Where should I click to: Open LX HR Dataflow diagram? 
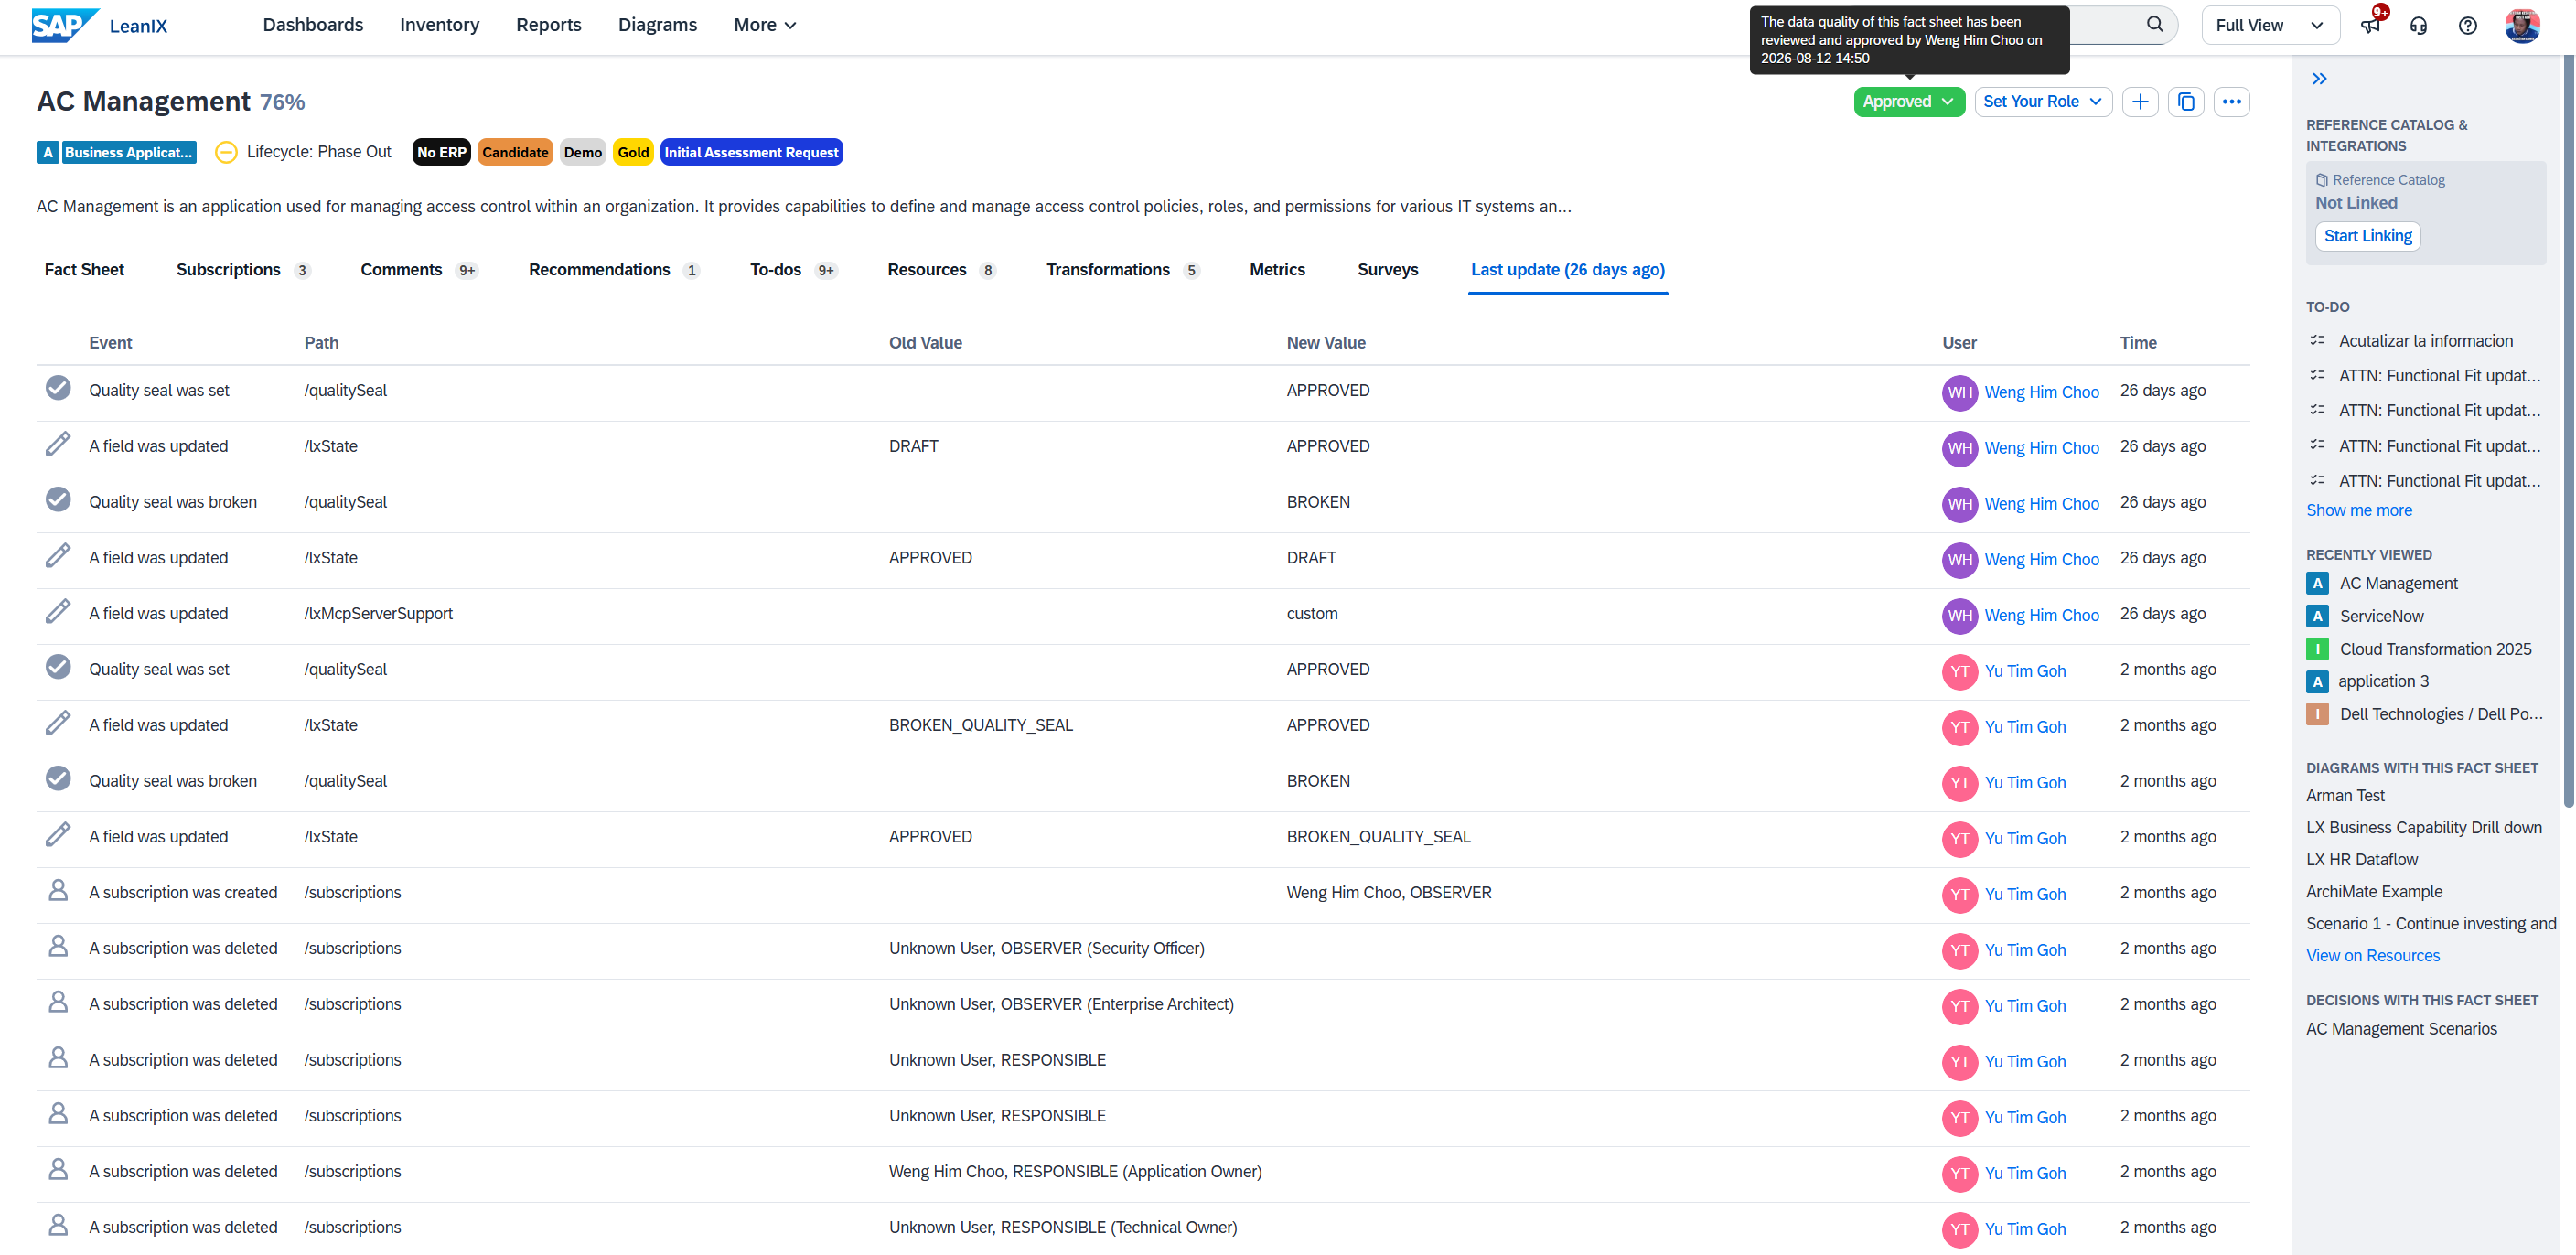click(x=2361, y=859)
